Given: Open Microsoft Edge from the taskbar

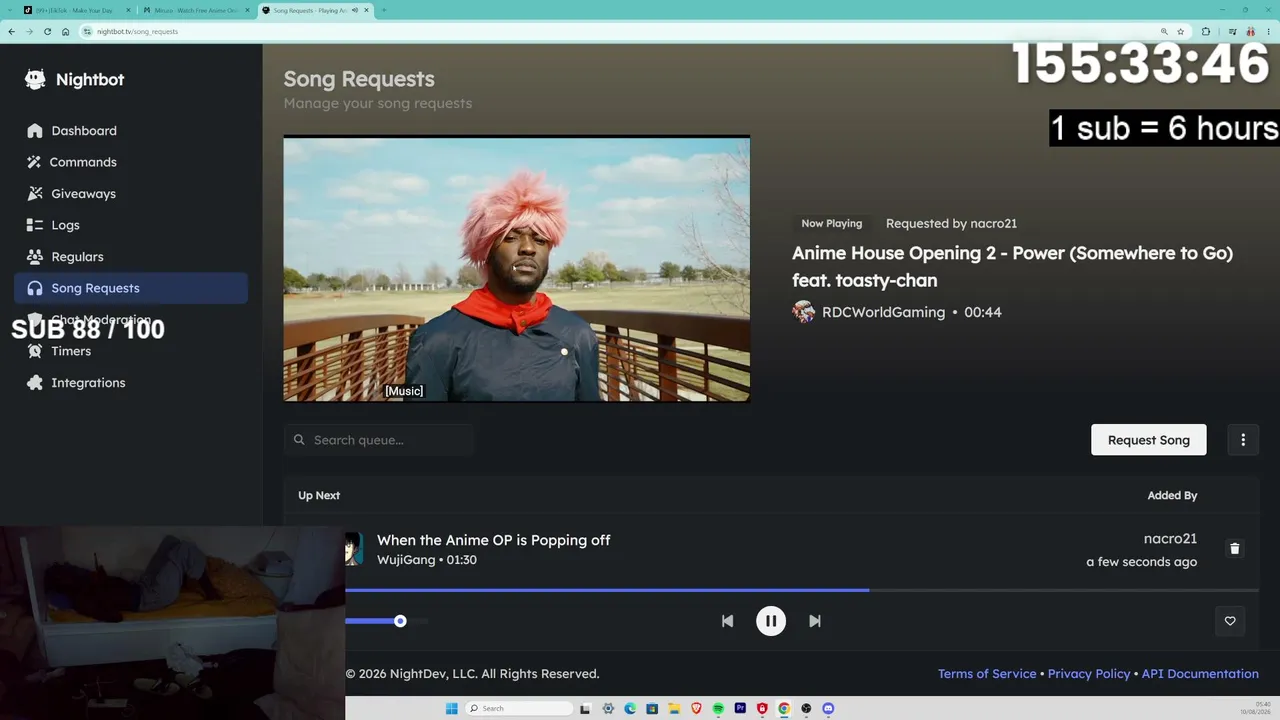Looking at the screenshot, I should (x=630, y=708).
